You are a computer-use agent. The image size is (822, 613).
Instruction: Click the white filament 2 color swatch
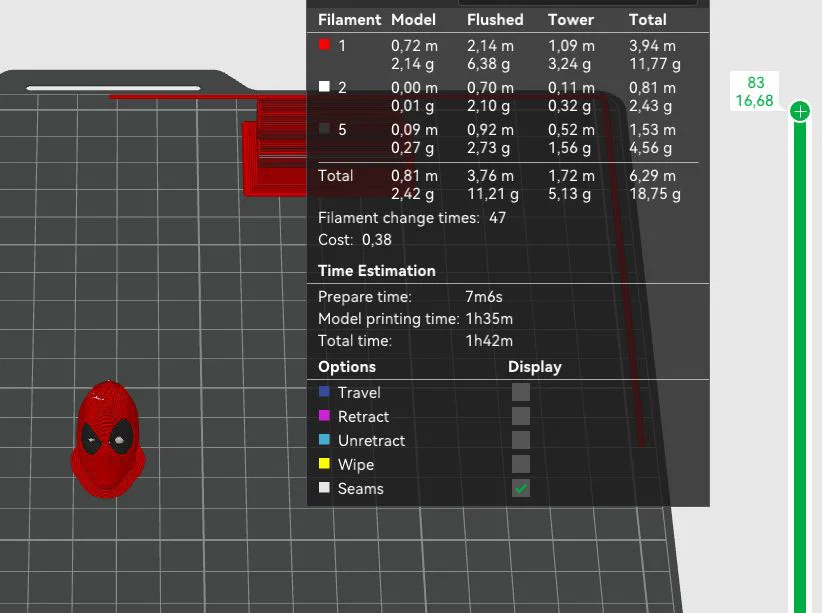tap(325, 87)
